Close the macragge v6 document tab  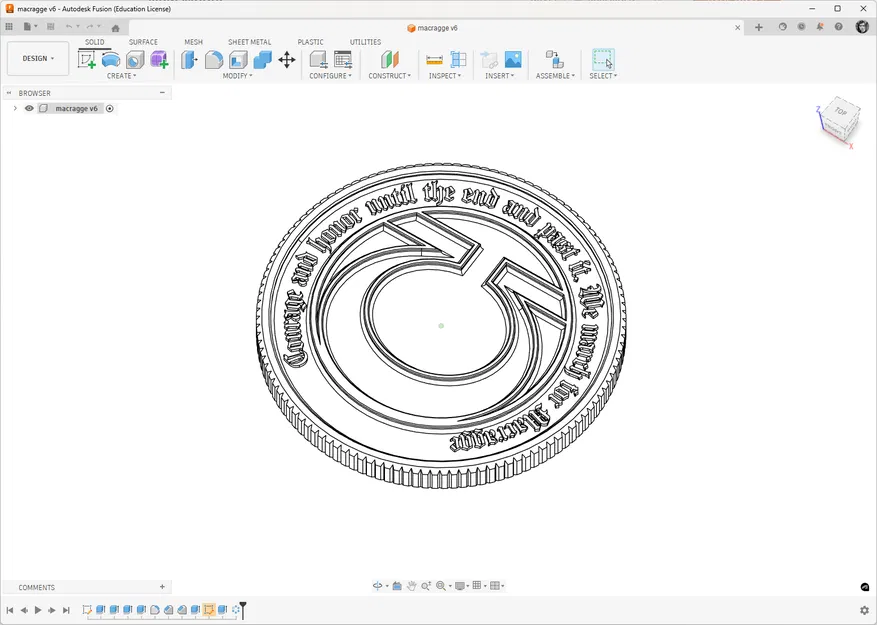(x=738, y=27)
